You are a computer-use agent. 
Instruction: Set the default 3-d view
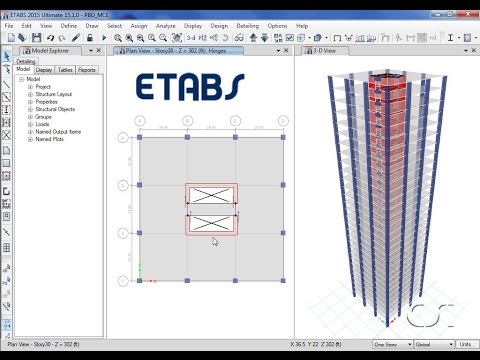[x=191, y=38]
